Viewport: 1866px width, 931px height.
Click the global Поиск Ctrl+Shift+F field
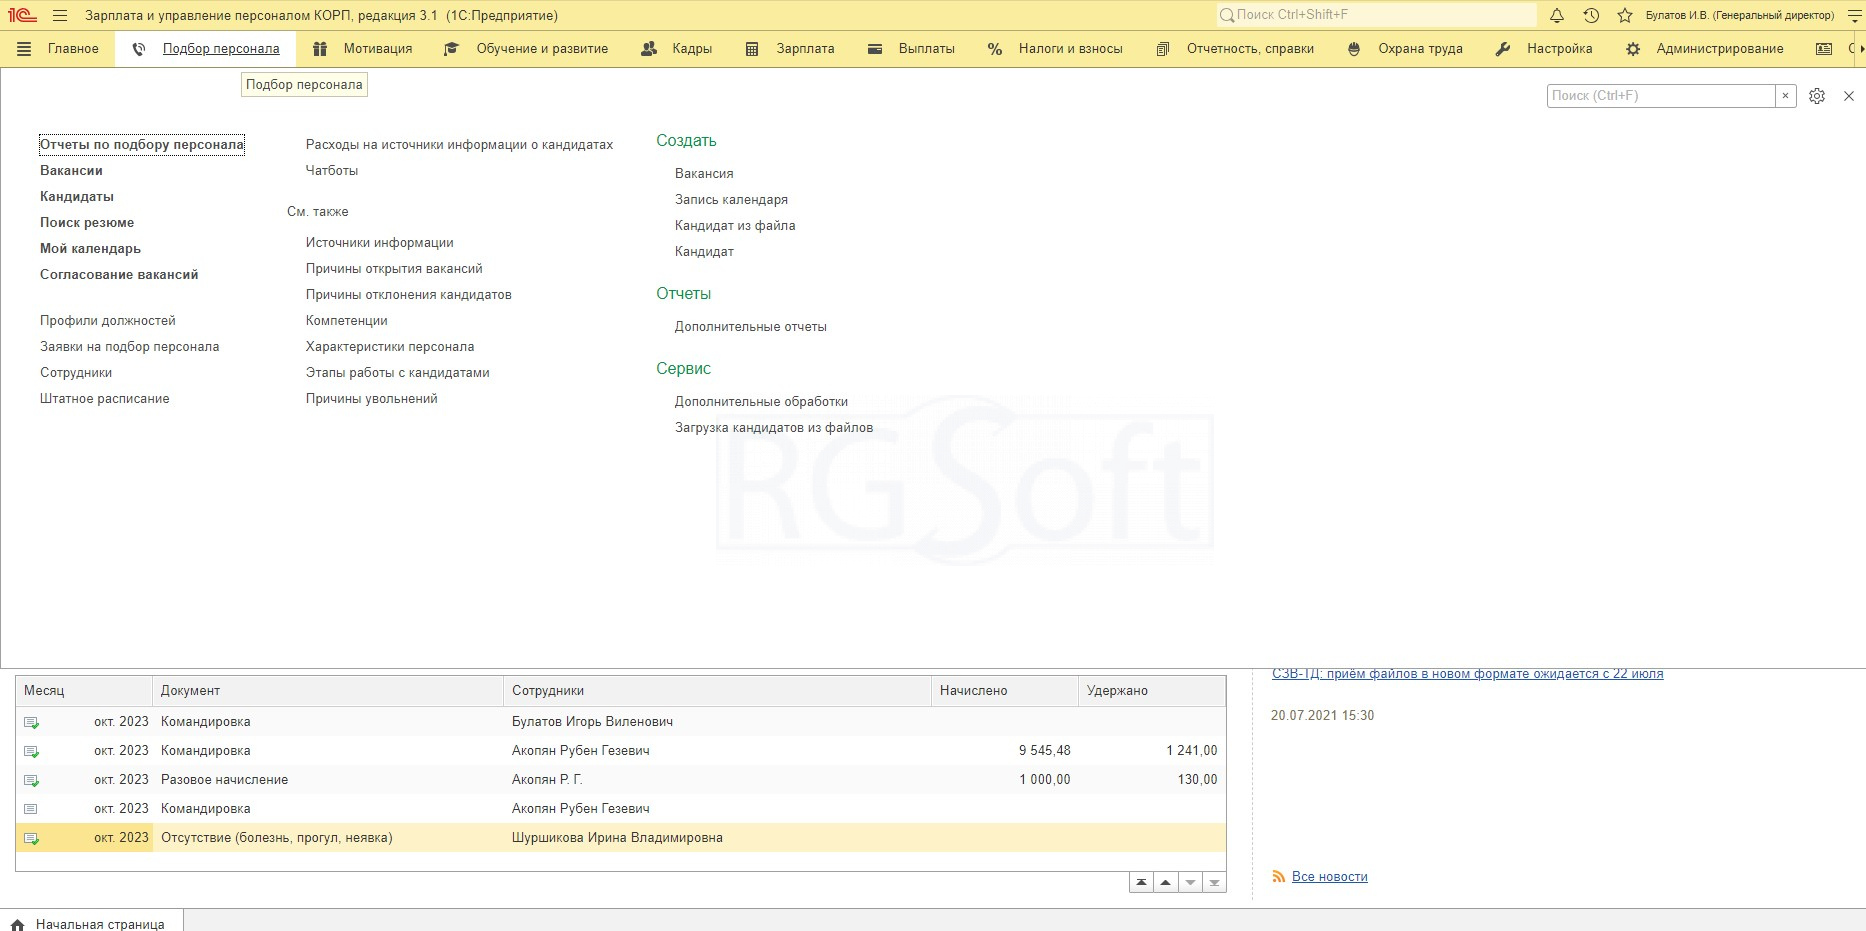pyautogui.click(x=1376, y=15)
